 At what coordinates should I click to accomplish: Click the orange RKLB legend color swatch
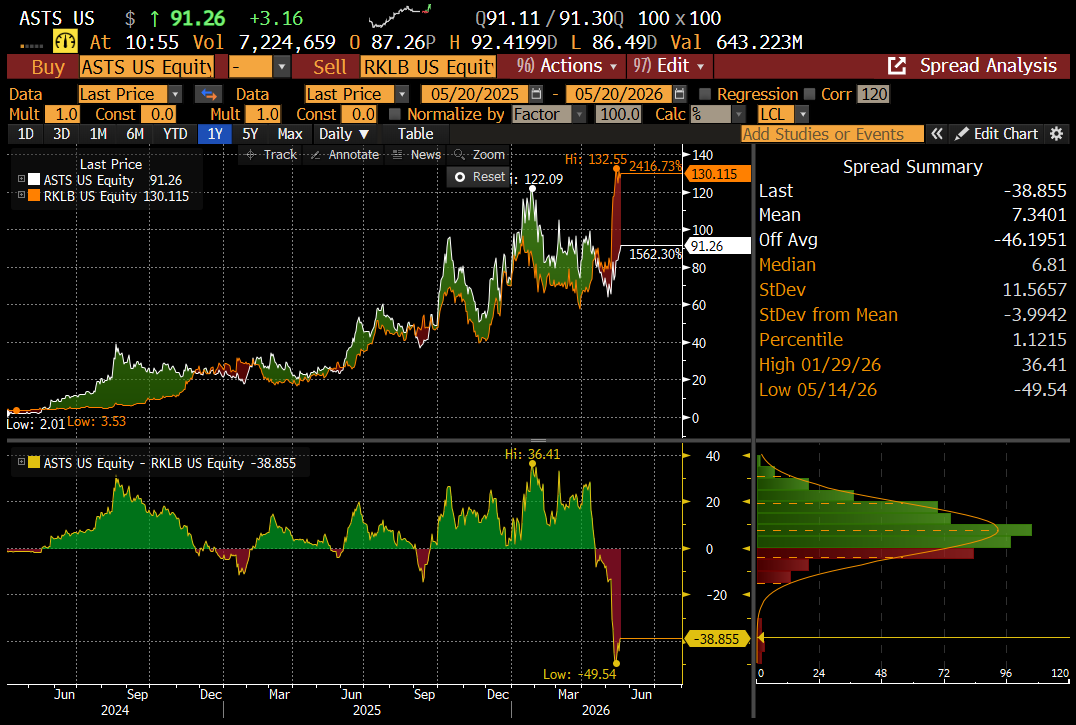(34, 196)
